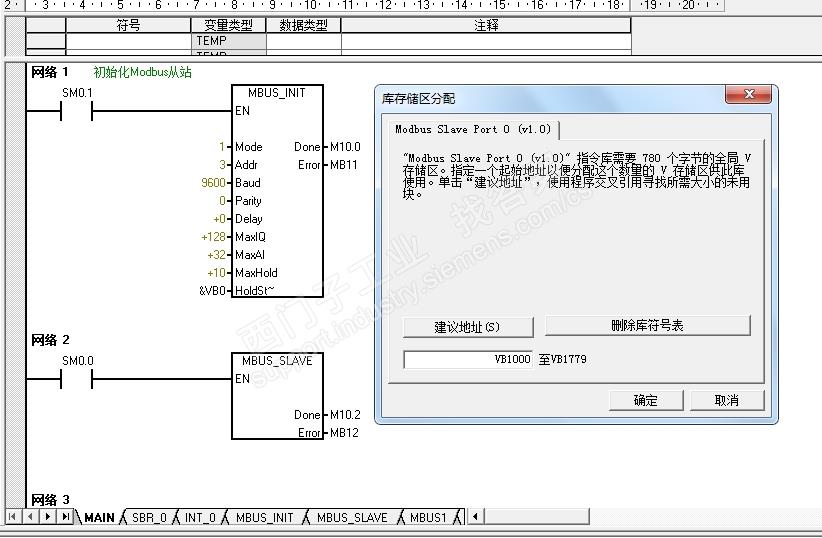Click the 网络 2 network label
Viewport: 822px width, 538px height.
pyautogui.click(x=50, y=340)
